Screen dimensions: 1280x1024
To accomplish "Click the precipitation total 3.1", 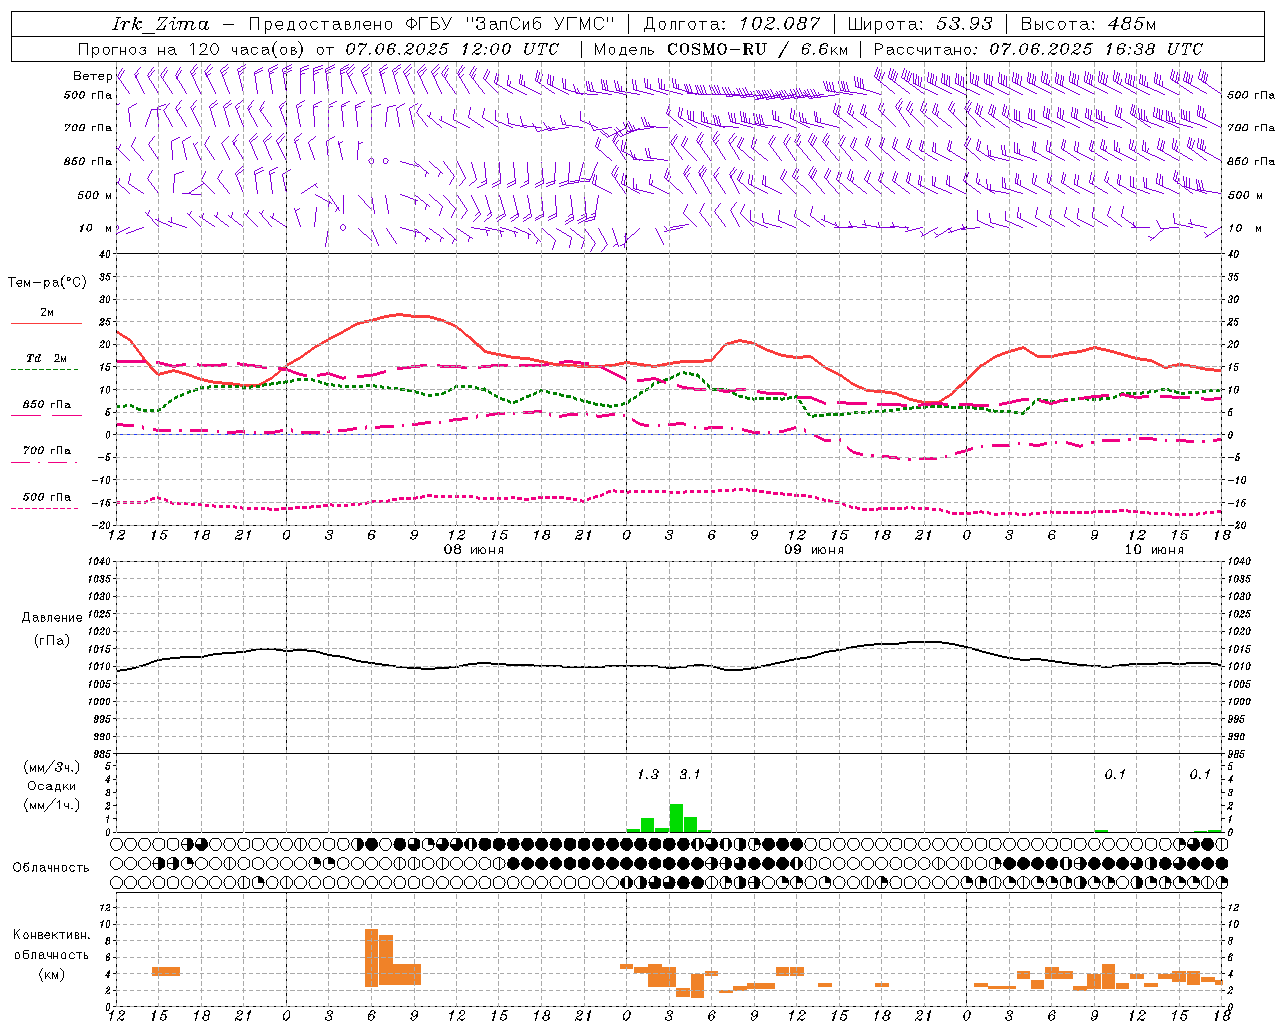I will click(690, 775).
